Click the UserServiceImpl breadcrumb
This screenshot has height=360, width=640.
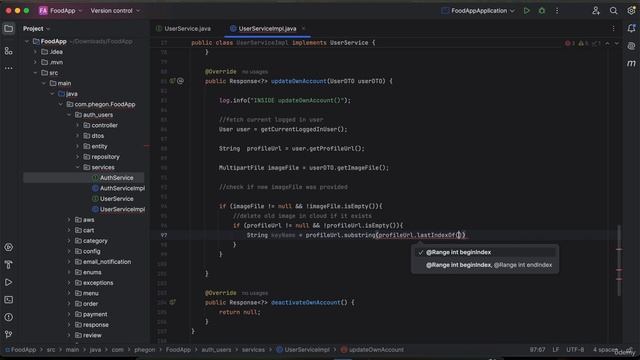point(303,350)
